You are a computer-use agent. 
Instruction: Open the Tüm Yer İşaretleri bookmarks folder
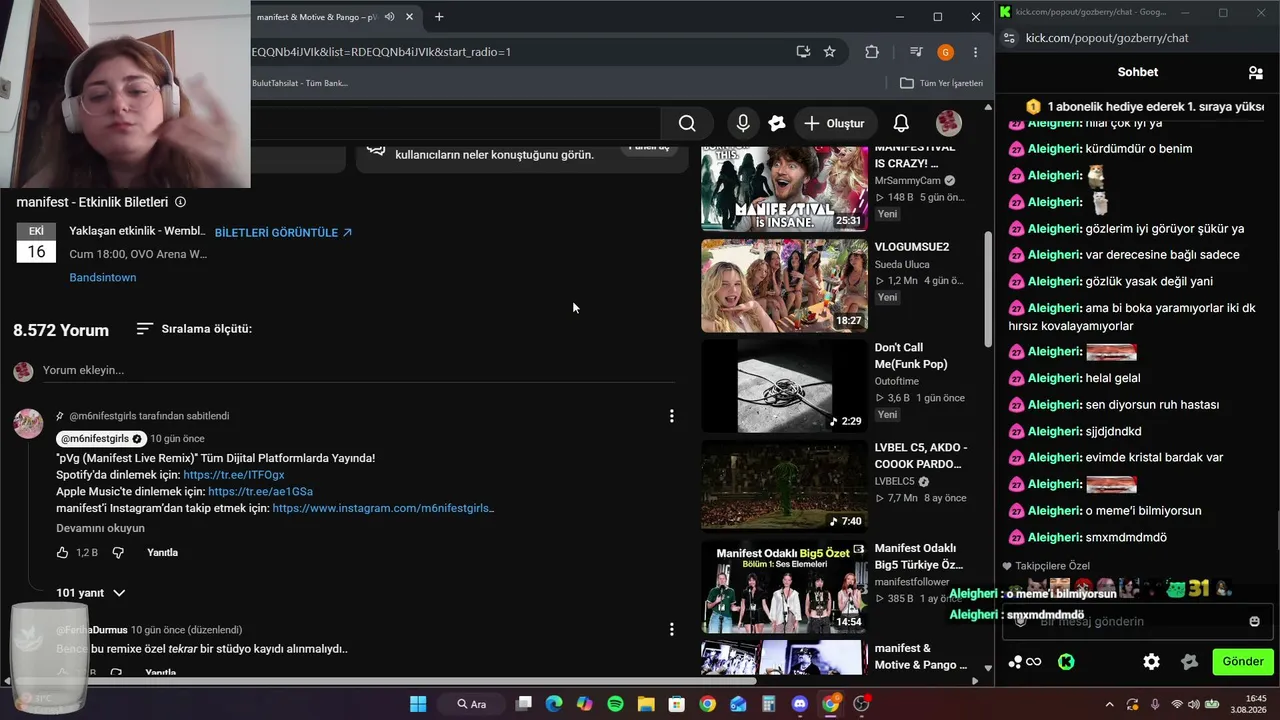tap(941, 83)
